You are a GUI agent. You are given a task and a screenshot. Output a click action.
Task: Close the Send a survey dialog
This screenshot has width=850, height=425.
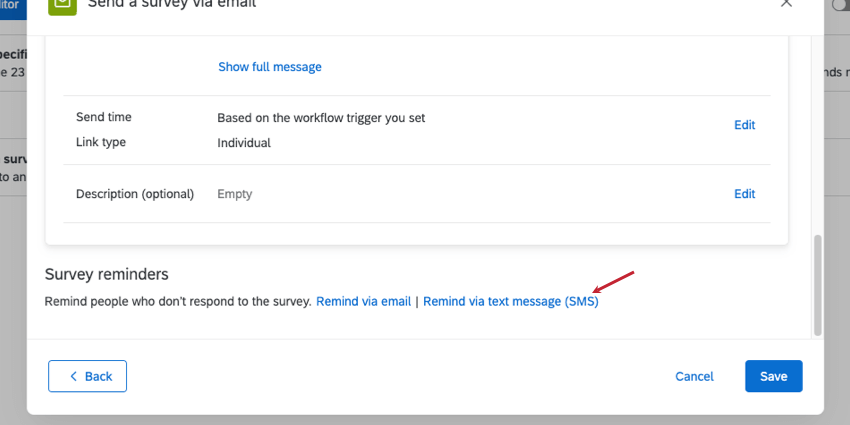click(786, 3)
